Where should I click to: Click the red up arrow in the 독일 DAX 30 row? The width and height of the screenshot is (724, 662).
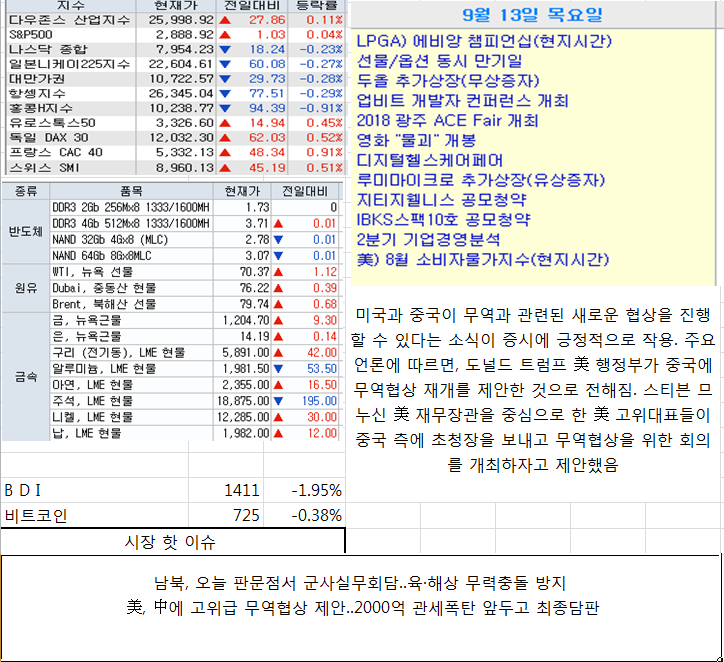click(226, 137)
